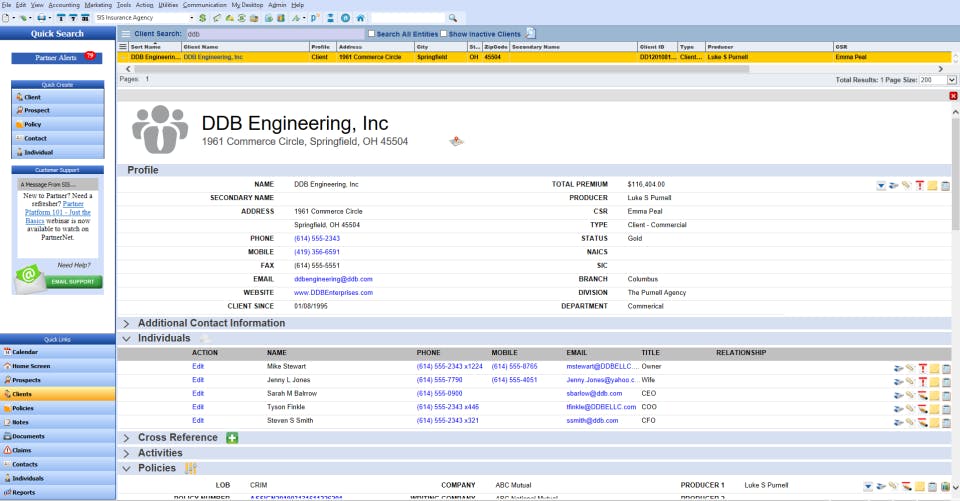960x501 pixels.
Task: Click Edit link for Mike Stewart
Action: tap(198, 367)
